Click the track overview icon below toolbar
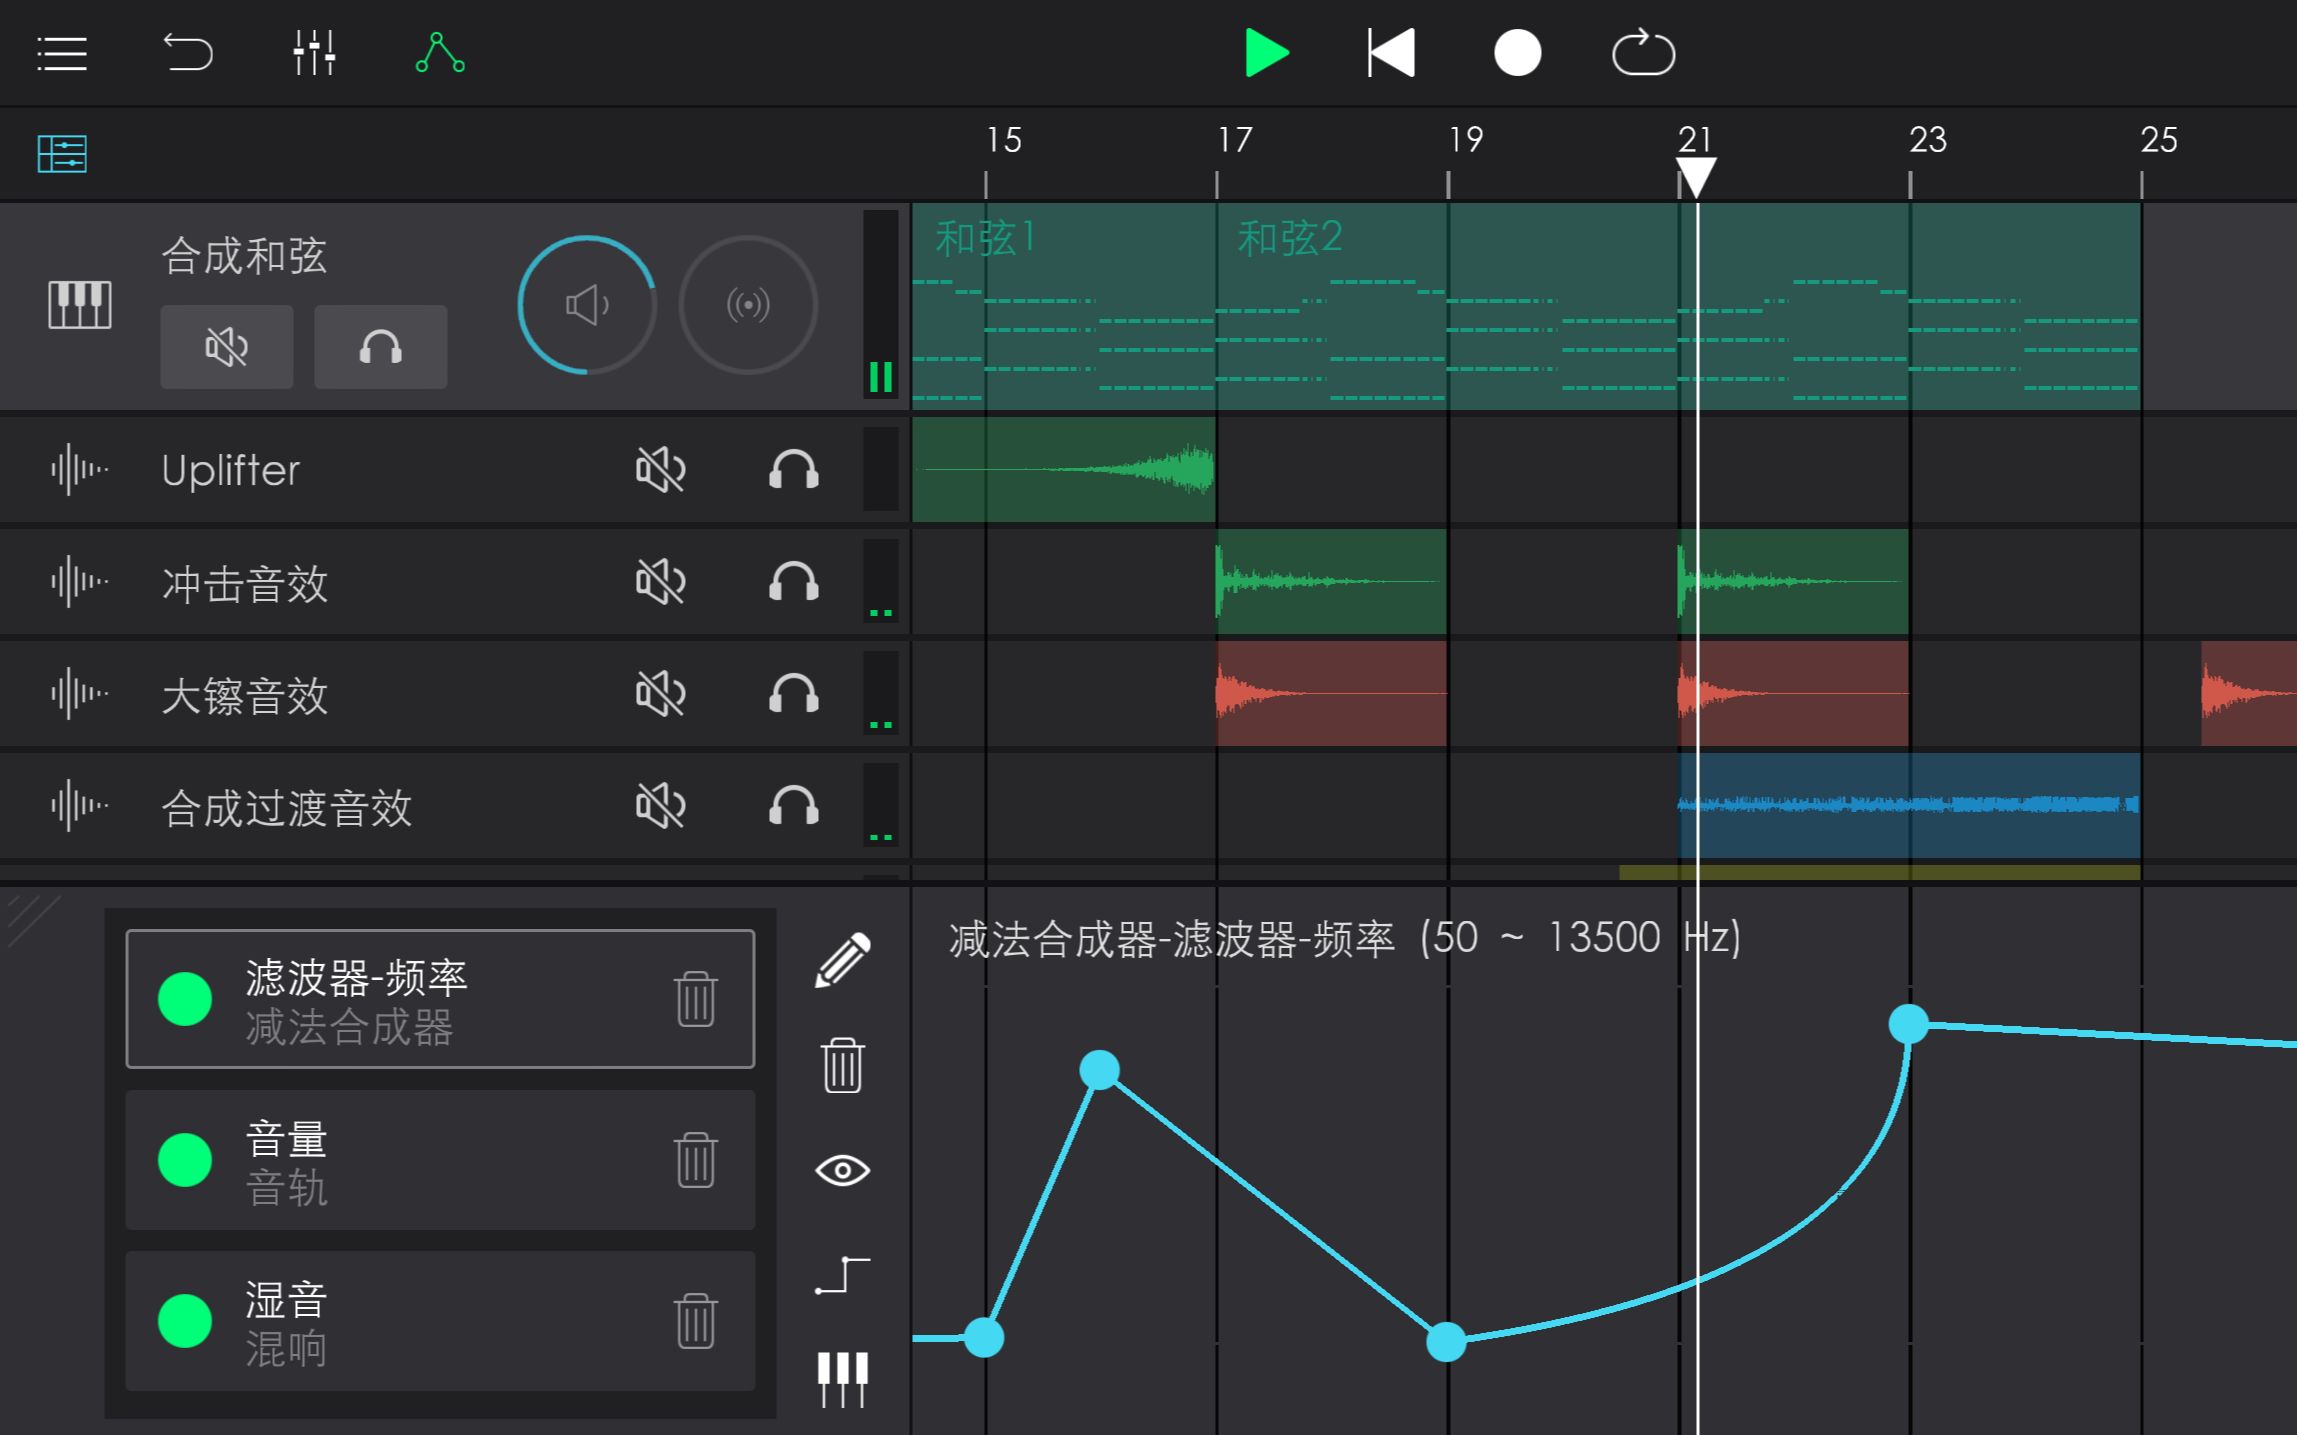The width and height of the screenshot is (2297, 1435). point(61,152)
